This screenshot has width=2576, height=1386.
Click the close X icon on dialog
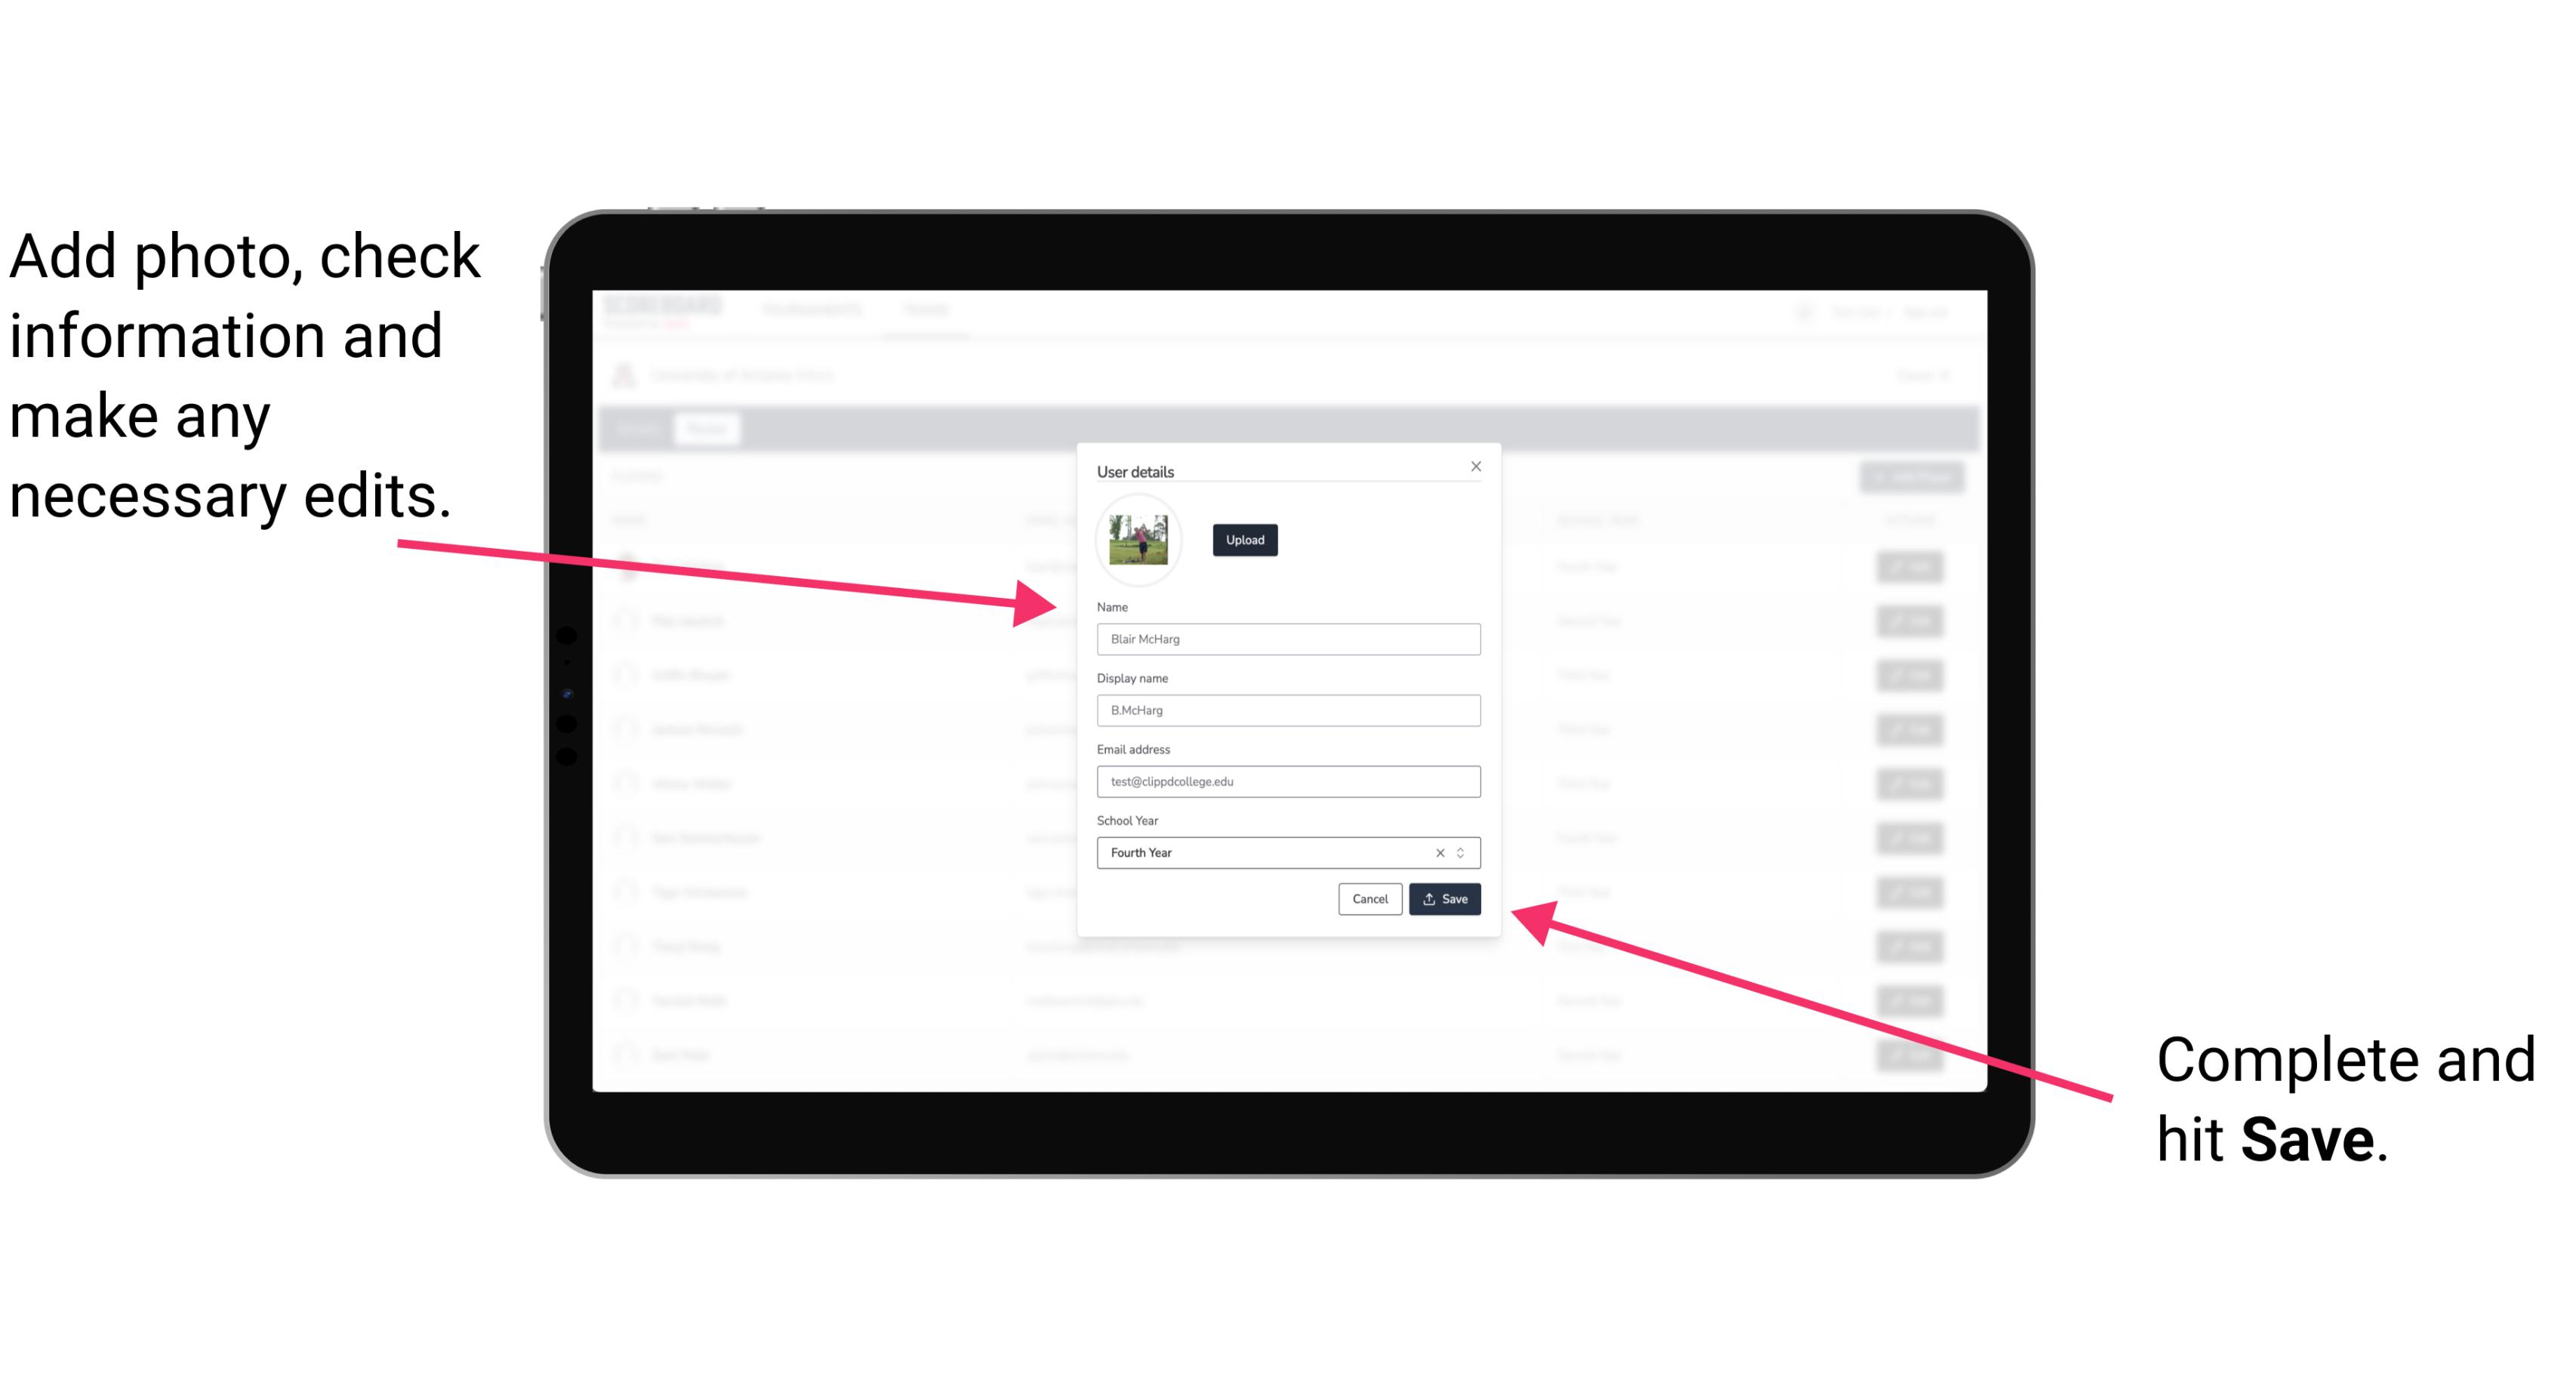coord(1475,466)
